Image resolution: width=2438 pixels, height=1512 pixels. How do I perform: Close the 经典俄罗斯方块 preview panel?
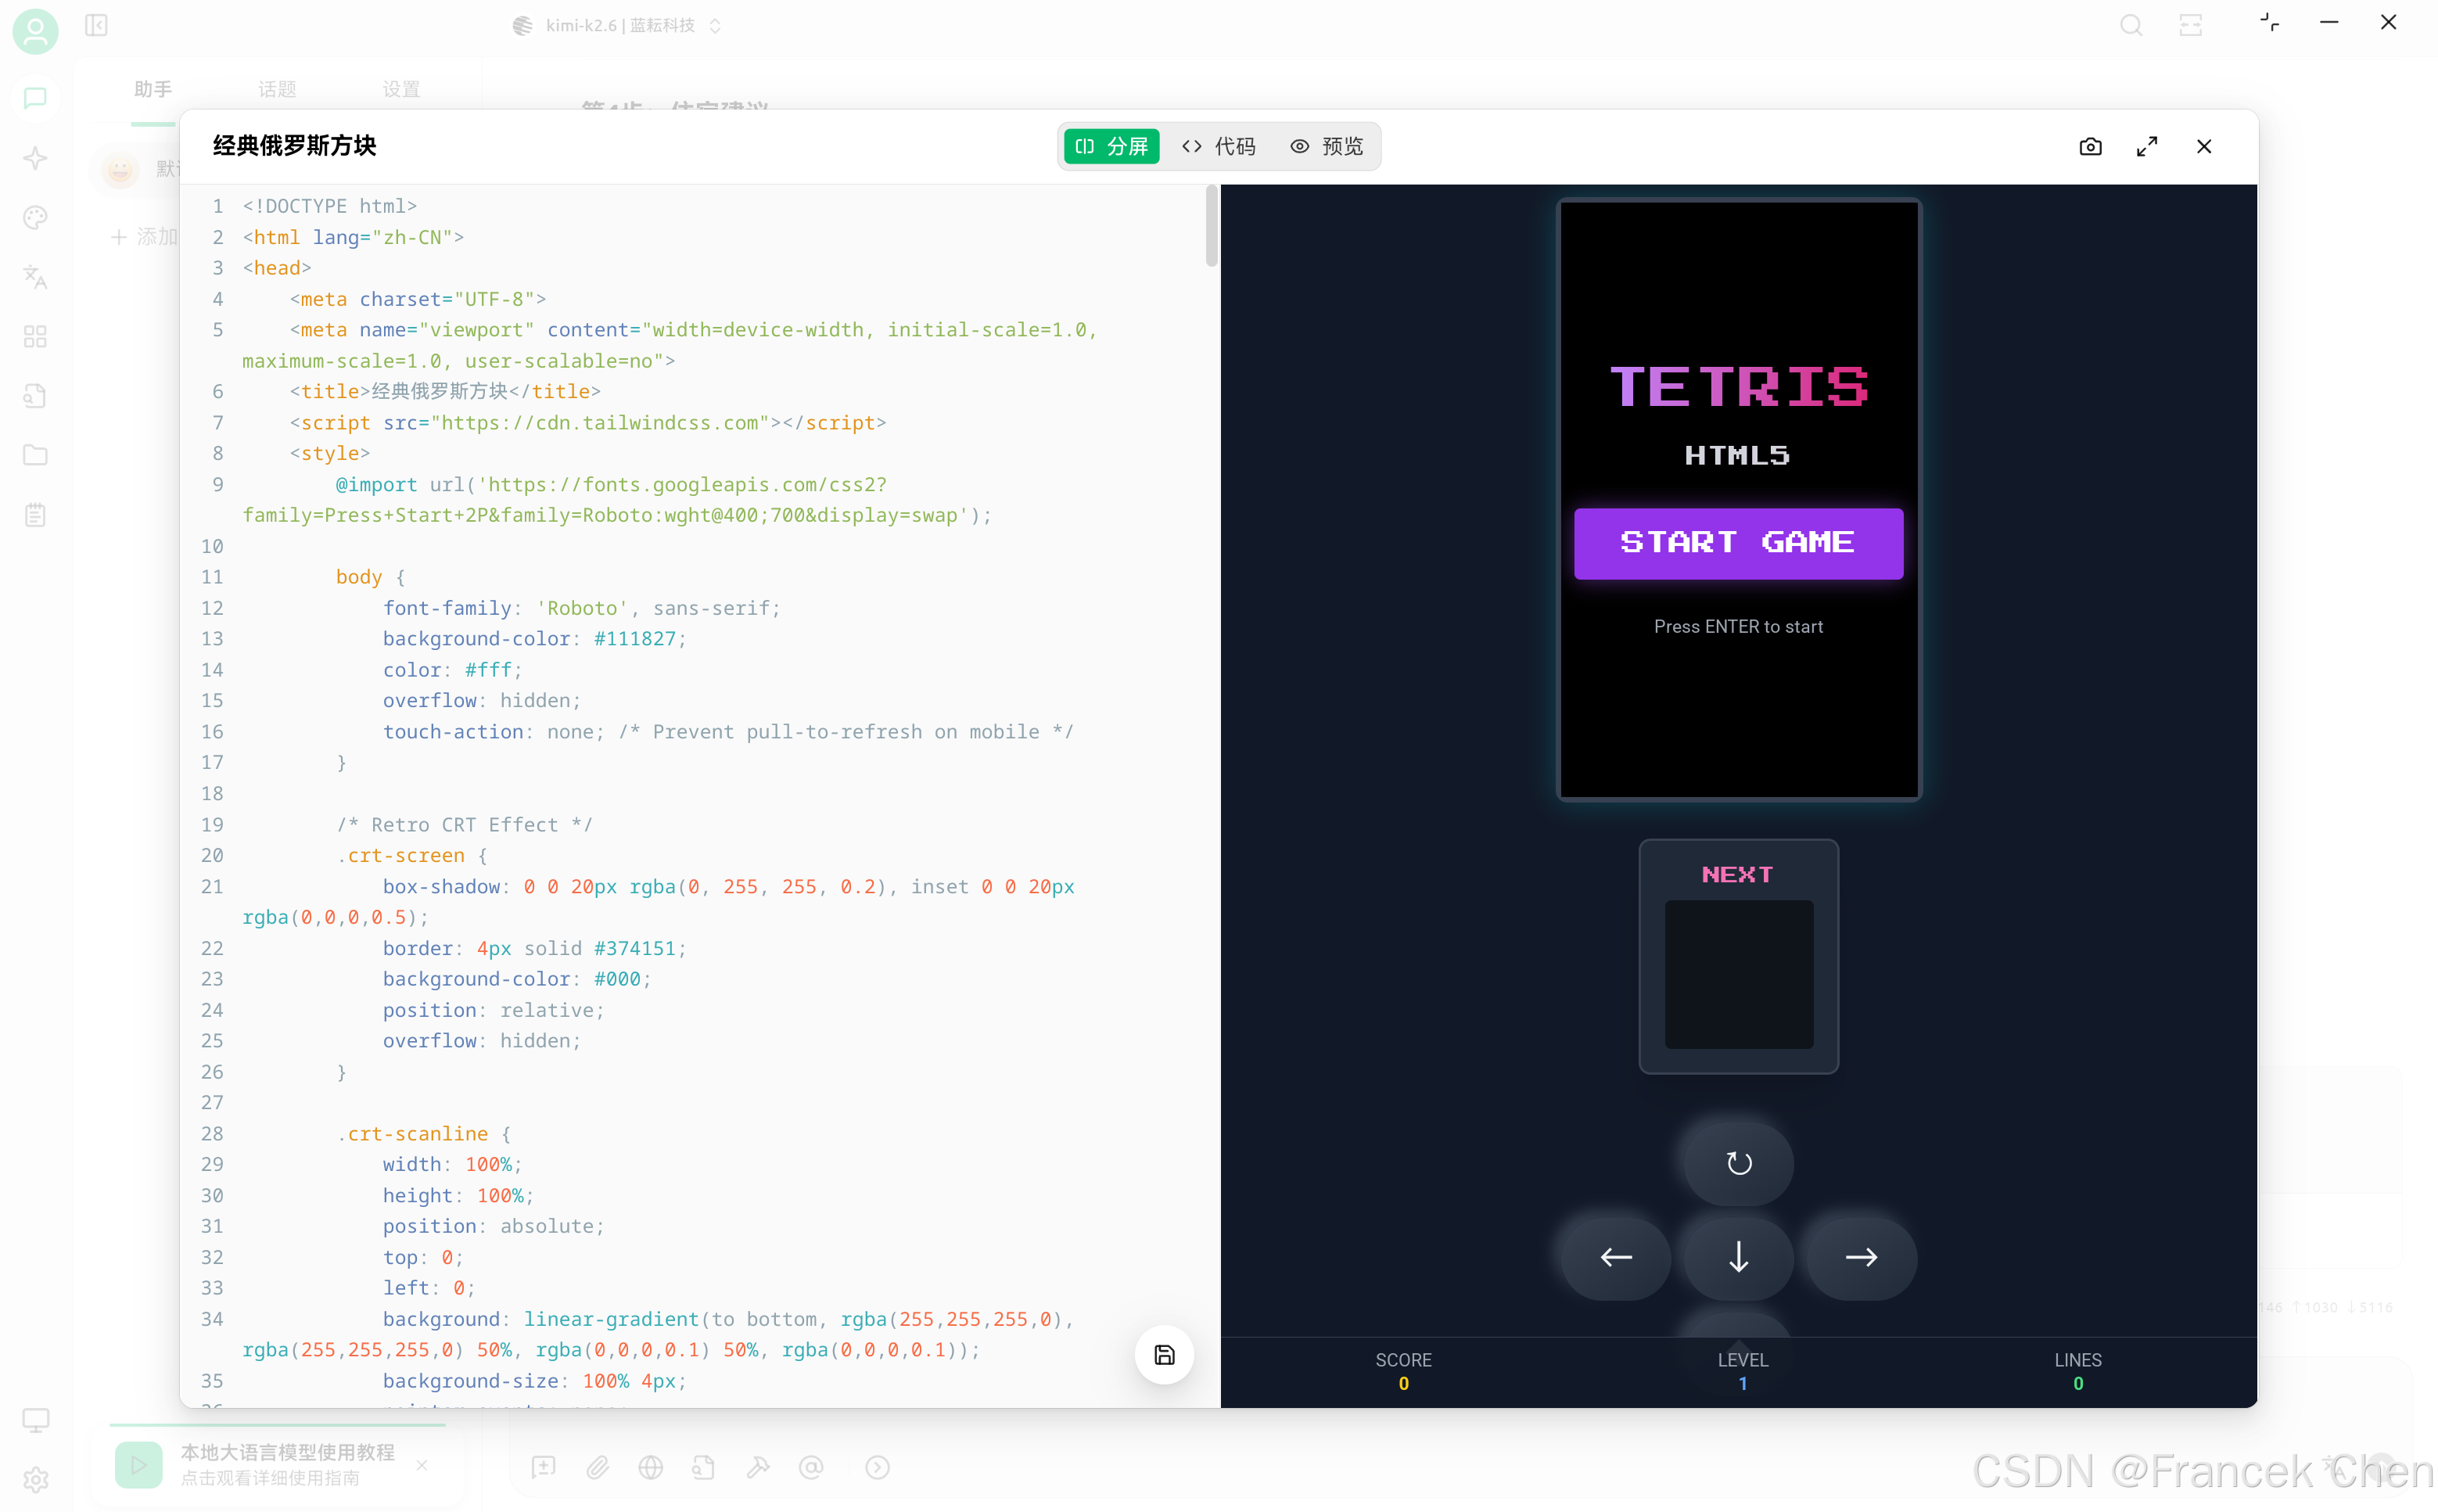[x=2204, y=147]
